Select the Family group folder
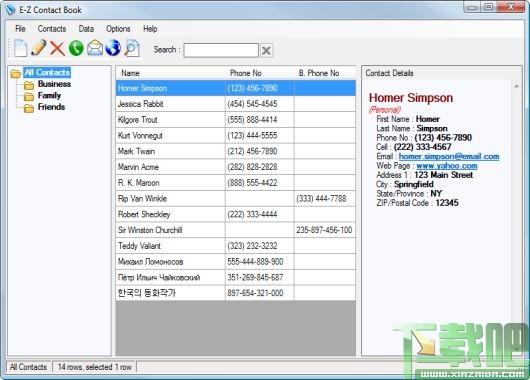 (x=49, y=95)
